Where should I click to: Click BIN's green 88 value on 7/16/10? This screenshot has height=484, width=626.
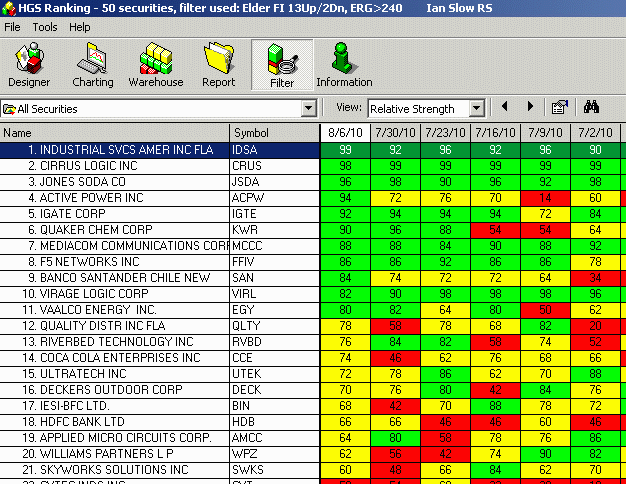coord(495,406)
